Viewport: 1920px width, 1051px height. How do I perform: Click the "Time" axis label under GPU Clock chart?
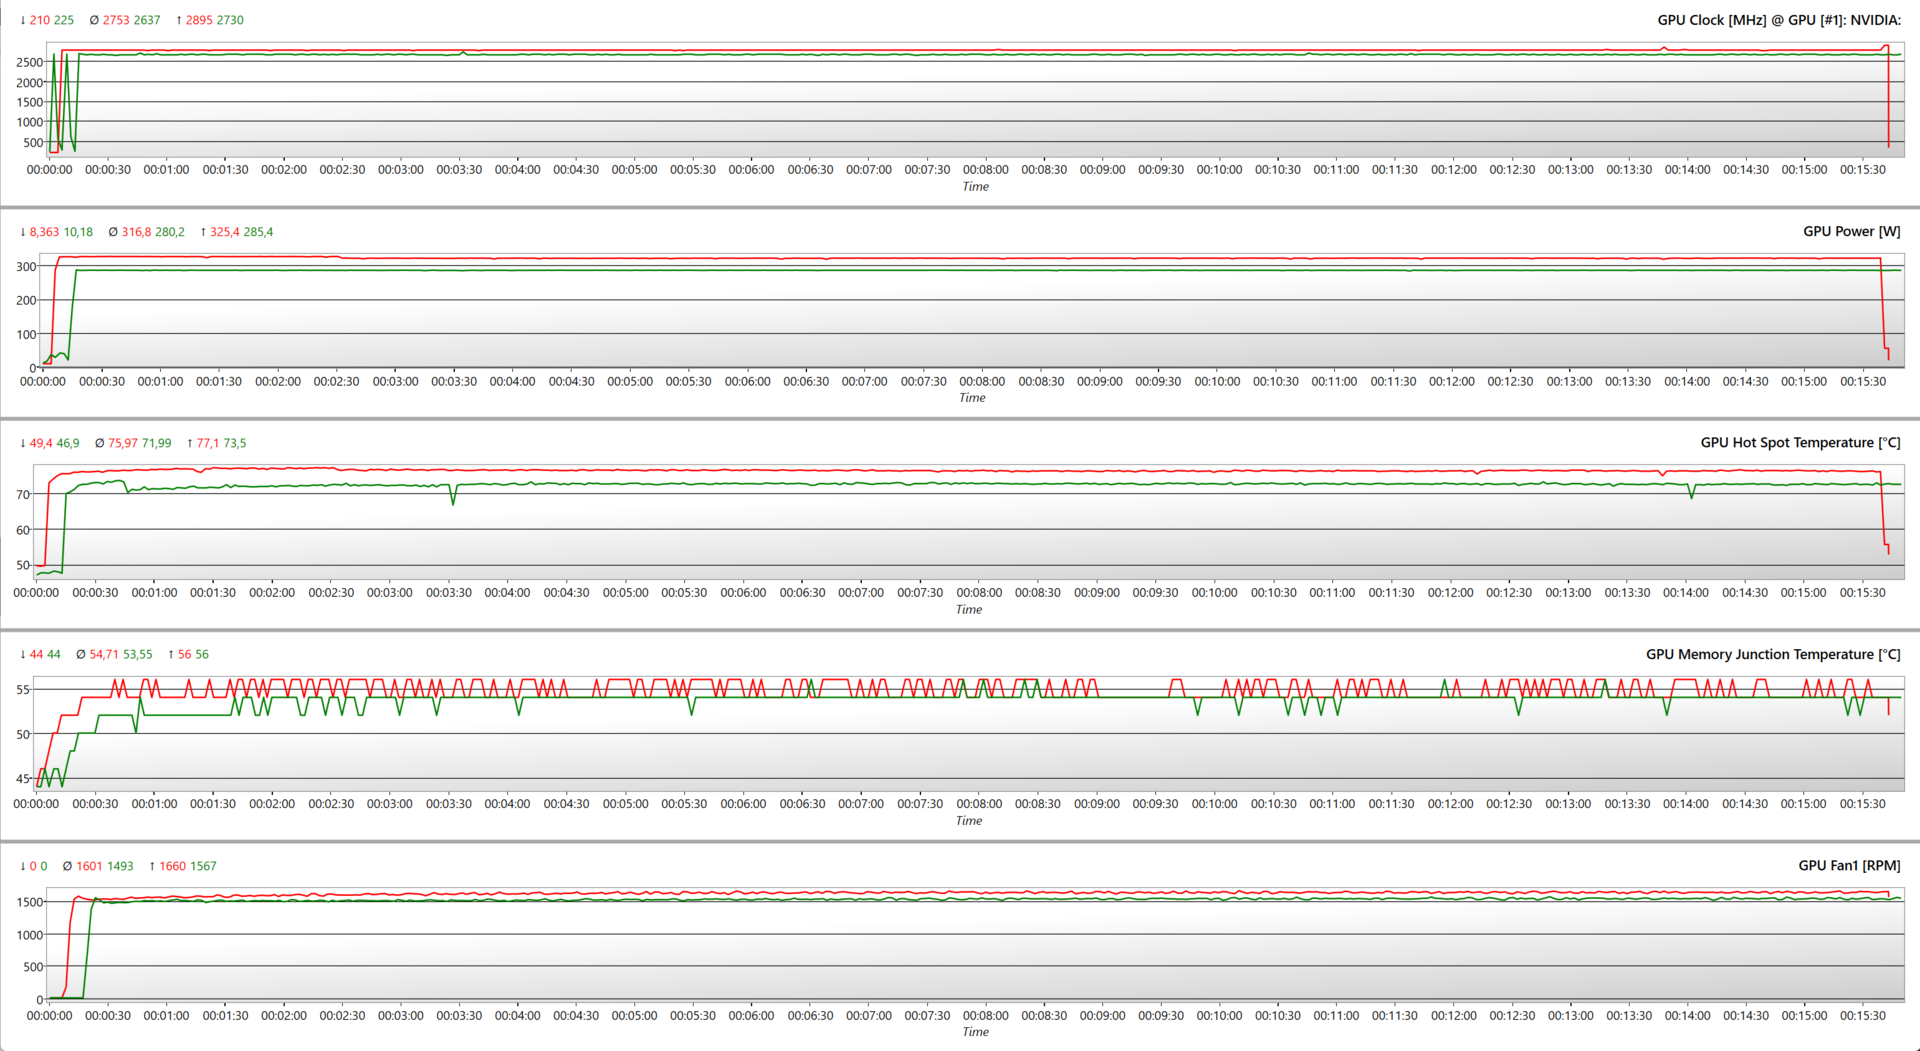(976, 187)
